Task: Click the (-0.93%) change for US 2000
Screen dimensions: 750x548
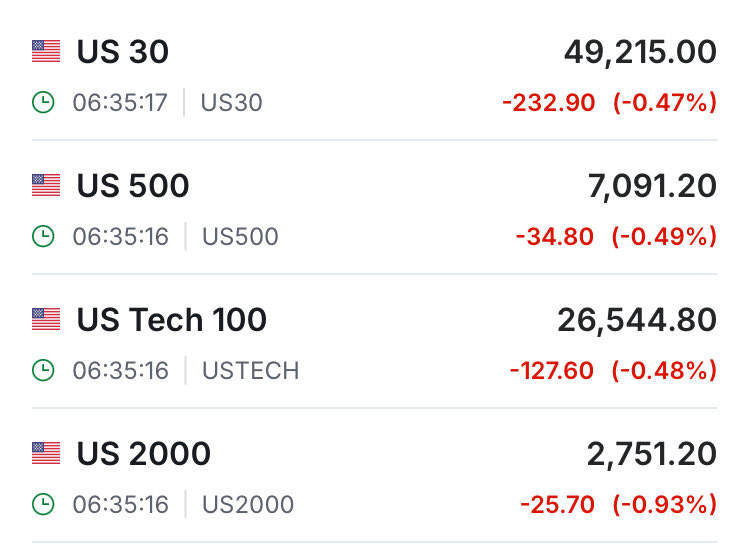Action: click(664, 505)
